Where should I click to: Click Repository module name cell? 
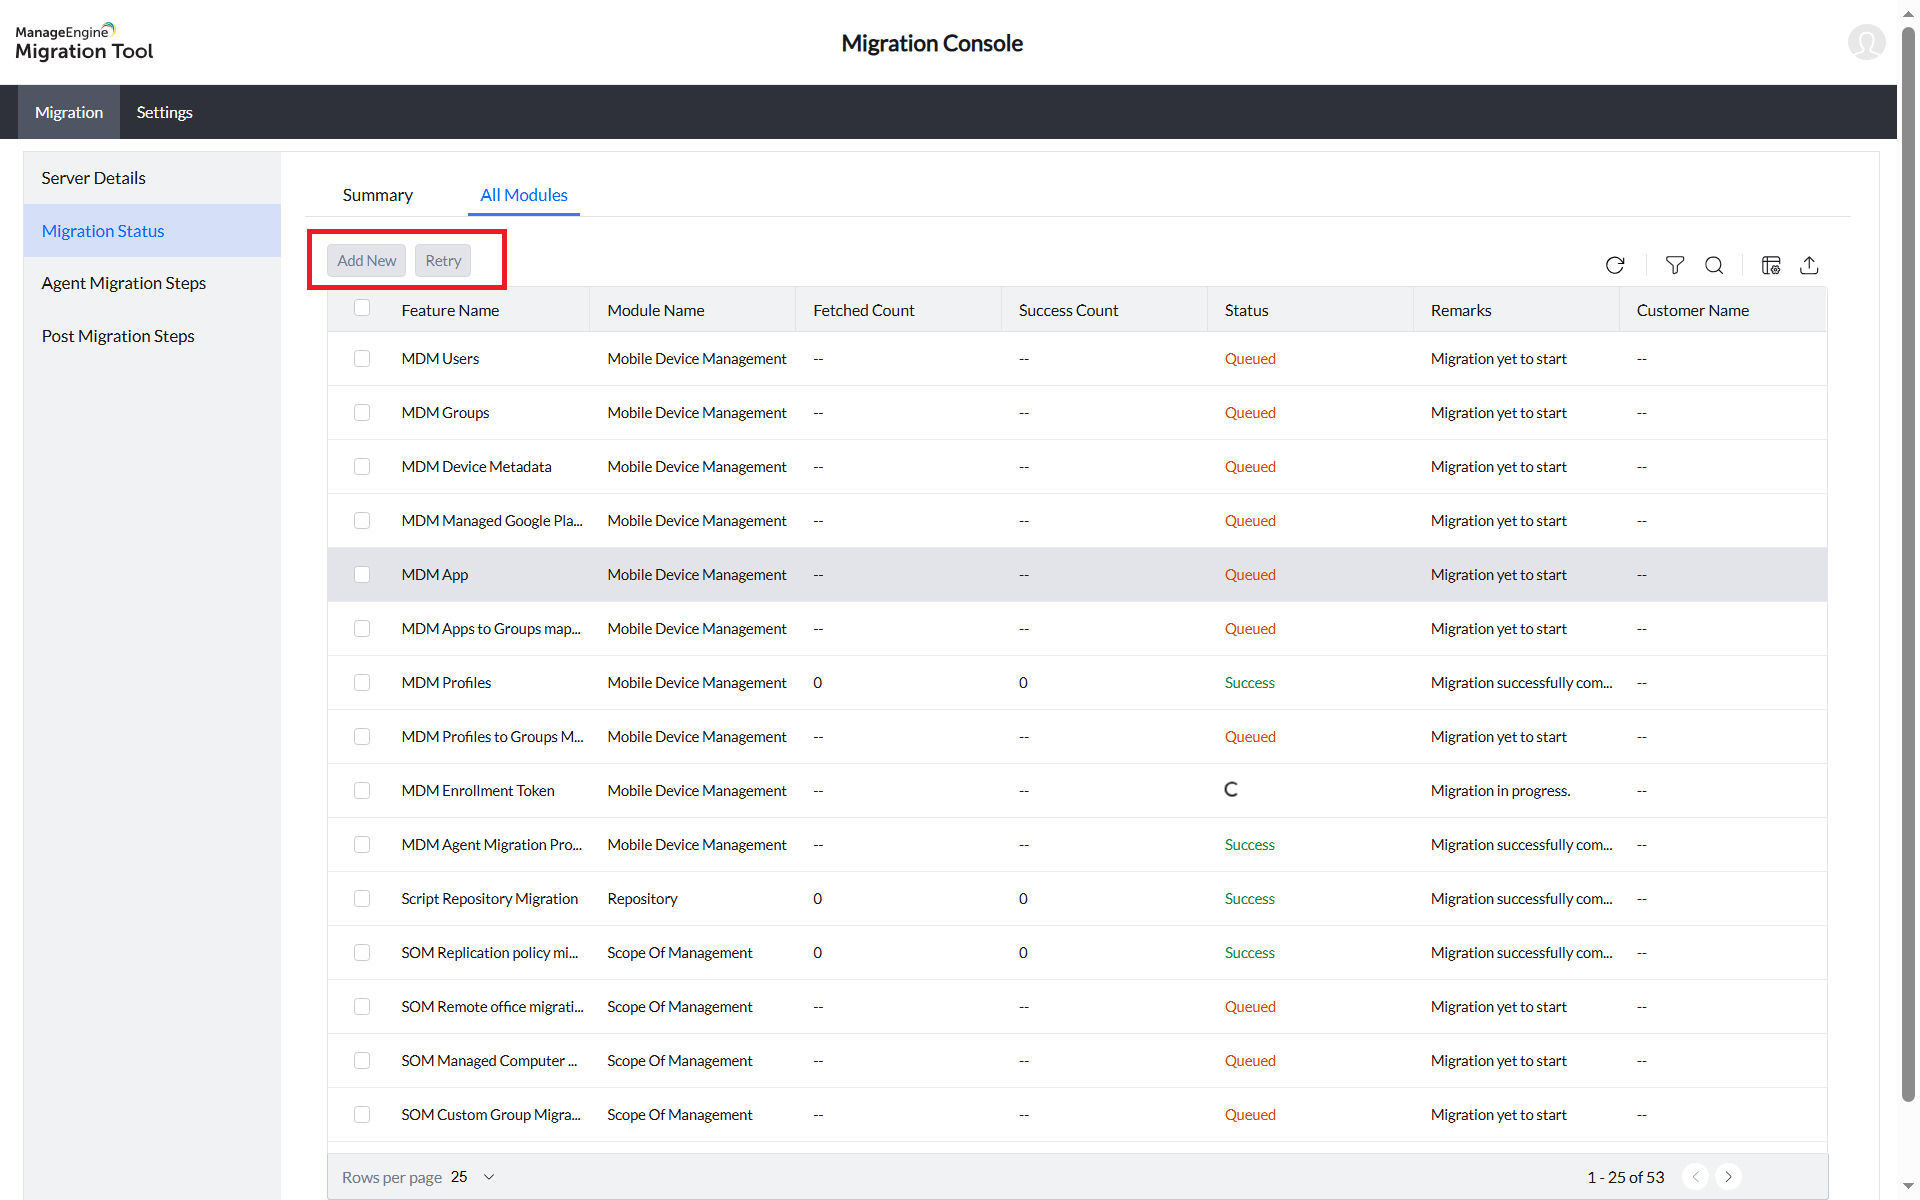click(642, 899)
